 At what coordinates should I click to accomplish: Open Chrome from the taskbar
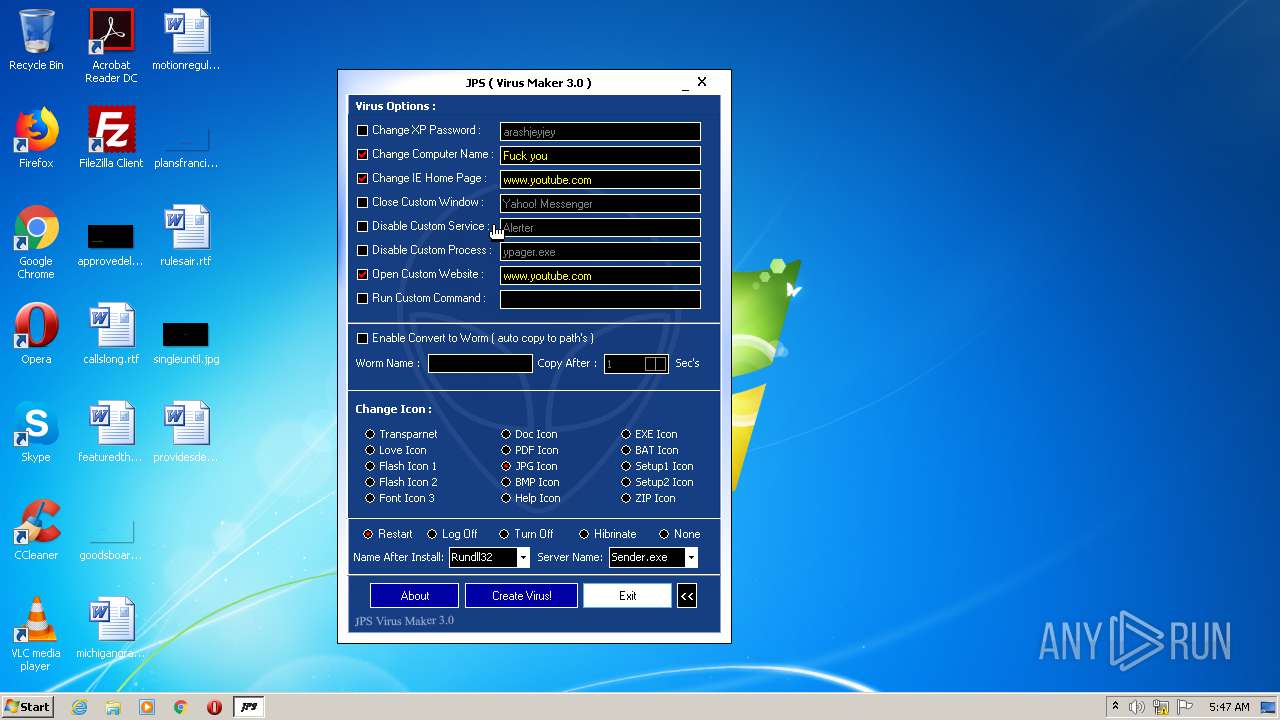tap(181, 707)
